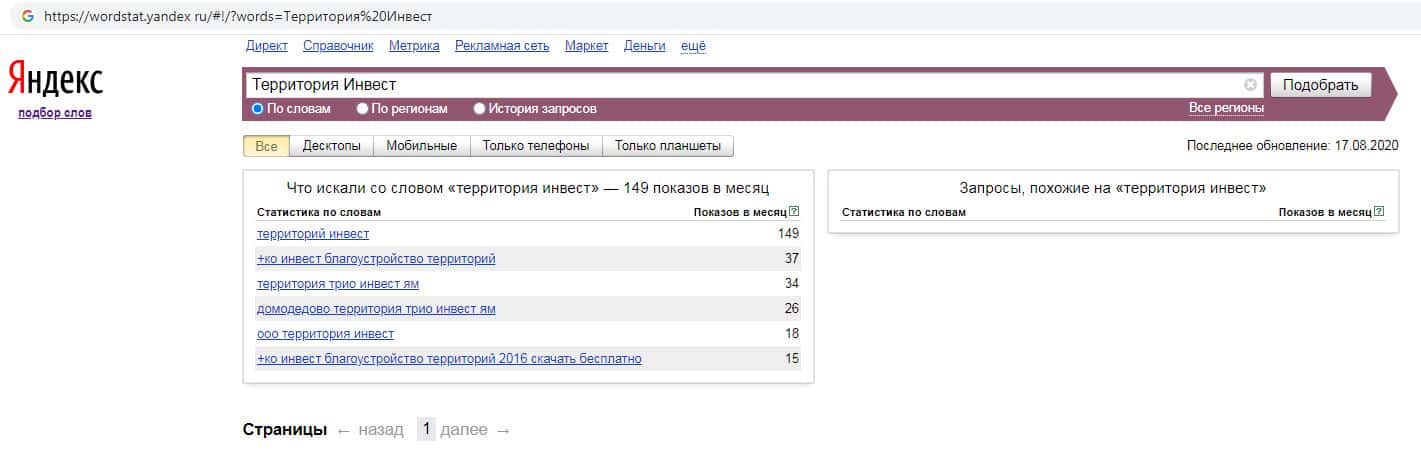
Task: Click the 'Директ' link in top navigation
Action: click(x=266, y=46)
